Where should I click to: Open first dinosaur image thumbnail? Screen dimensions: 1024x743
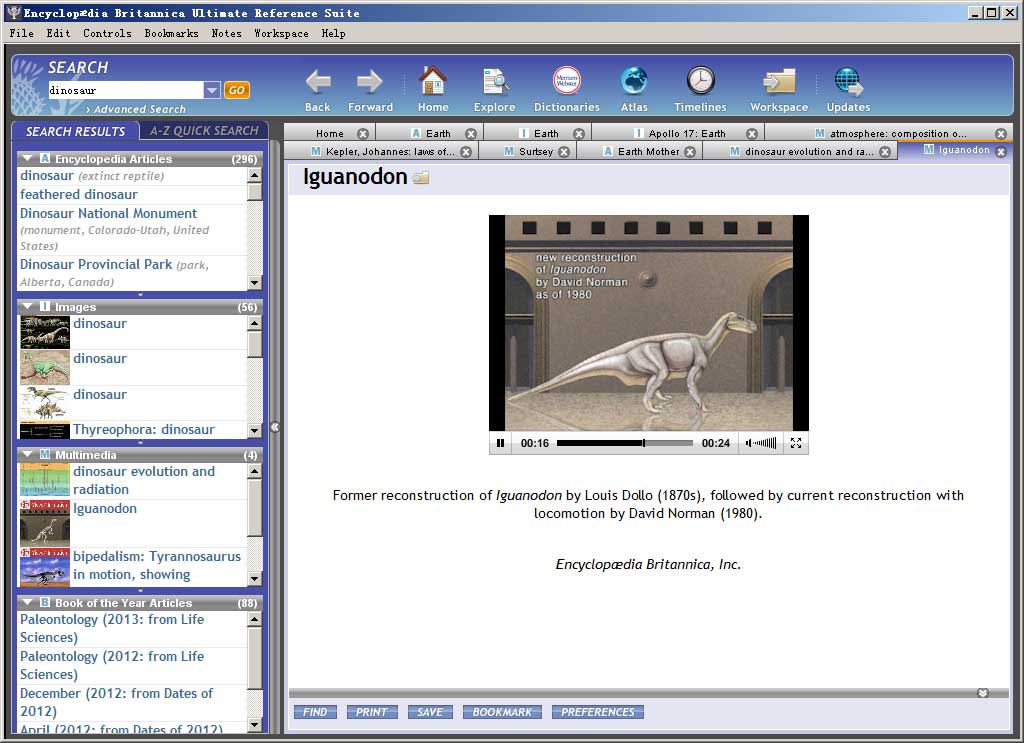[x=44, y=332]
